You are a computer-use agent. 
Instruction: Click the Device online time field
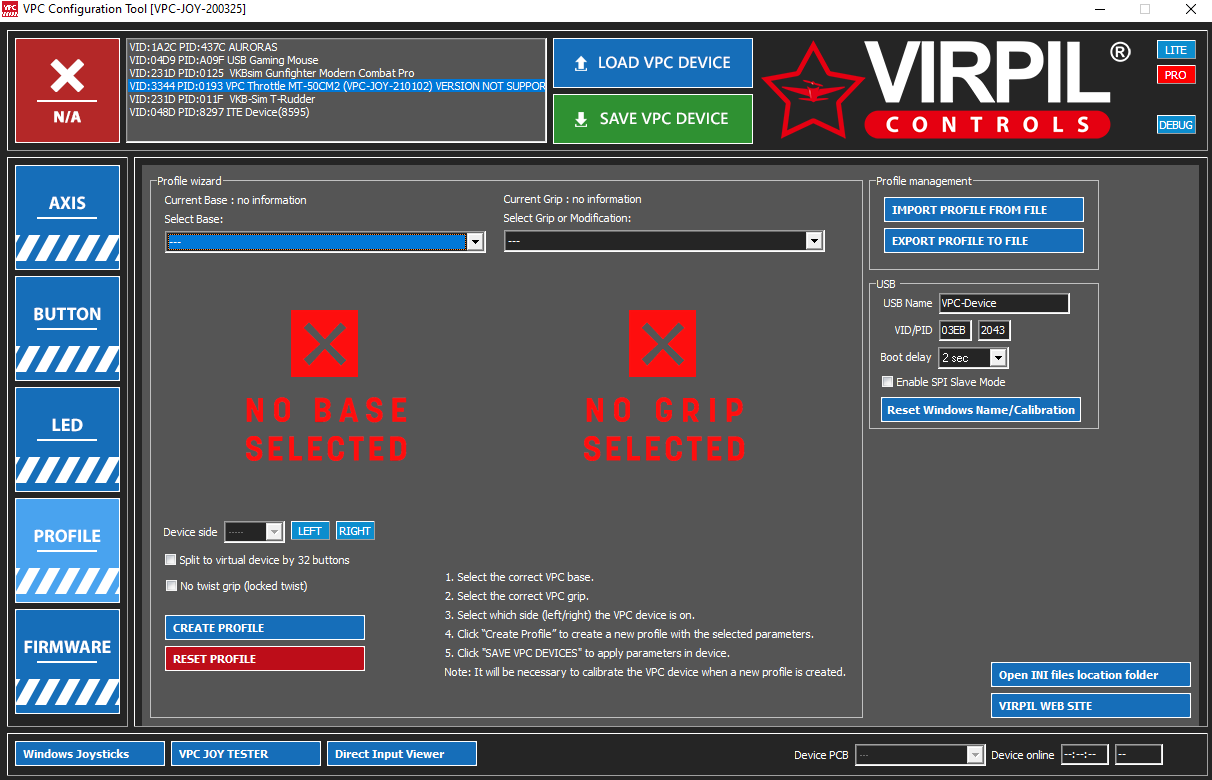[1085, 755]
